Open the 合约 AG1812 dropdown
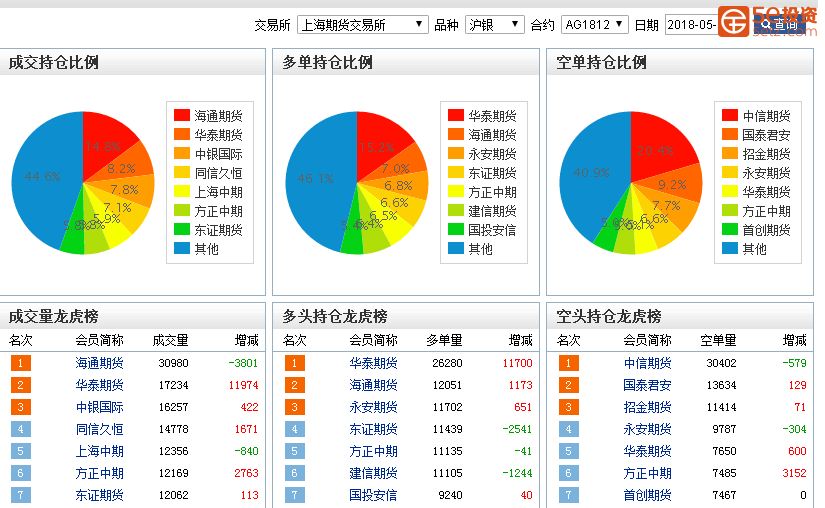825x508 pixels. click(595, 25)
